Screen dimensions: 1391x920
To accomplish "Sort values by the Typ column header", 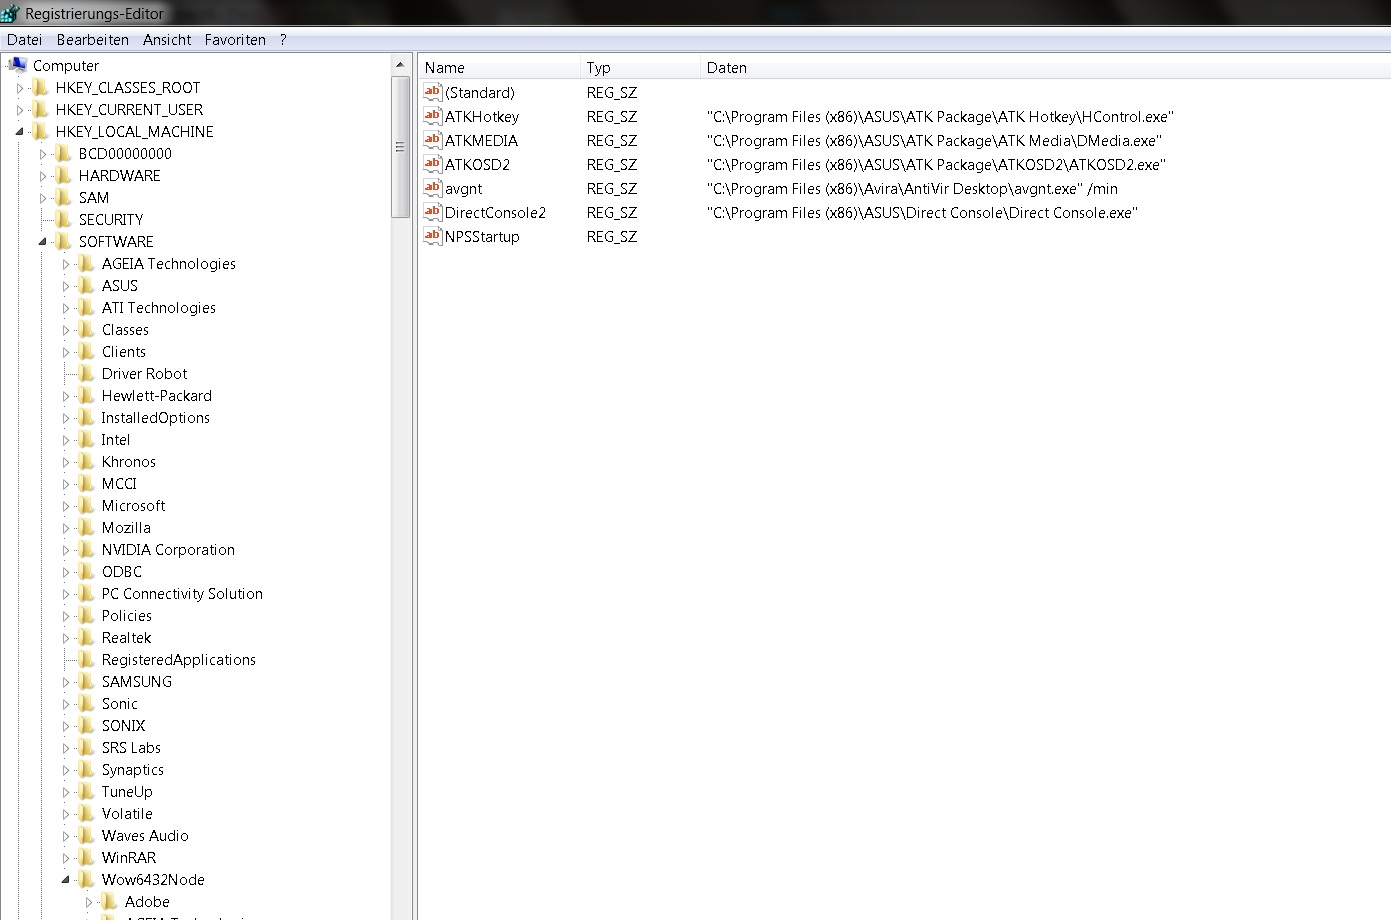I will click(x=640, y=68).
